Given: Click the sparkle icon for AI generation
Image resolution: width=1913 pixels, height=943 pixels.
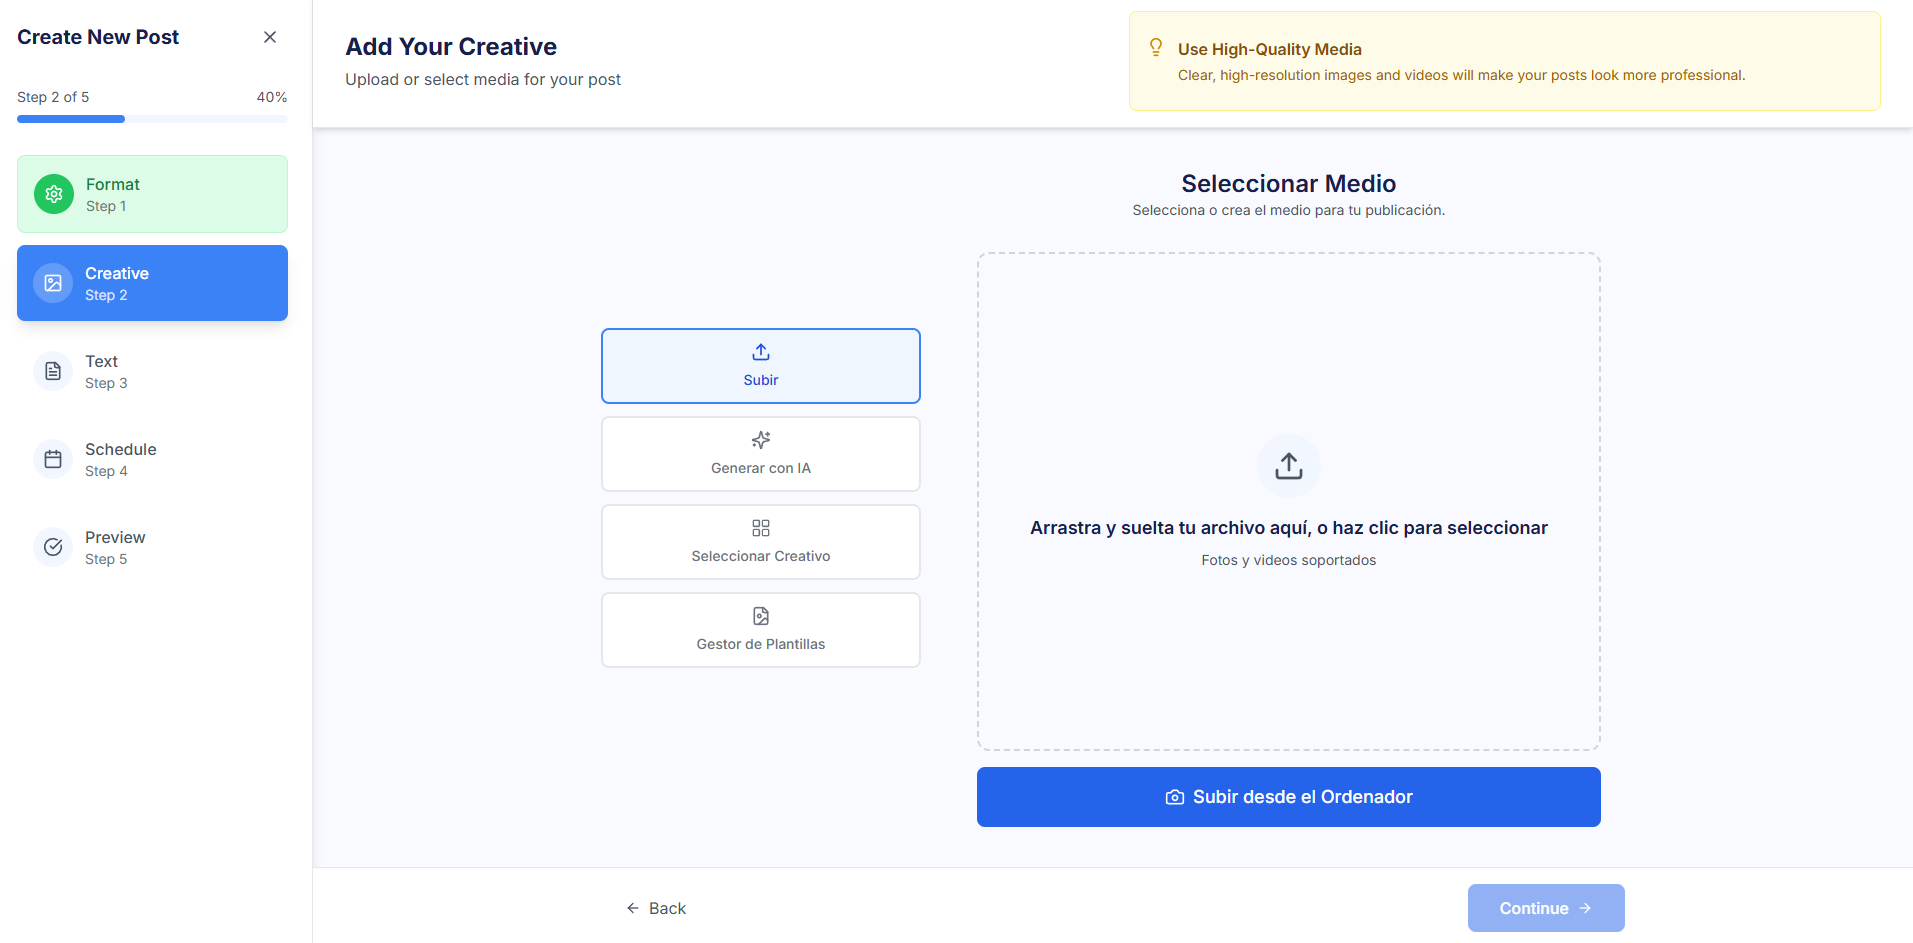Looking at the screenshot, I should 761,440.
